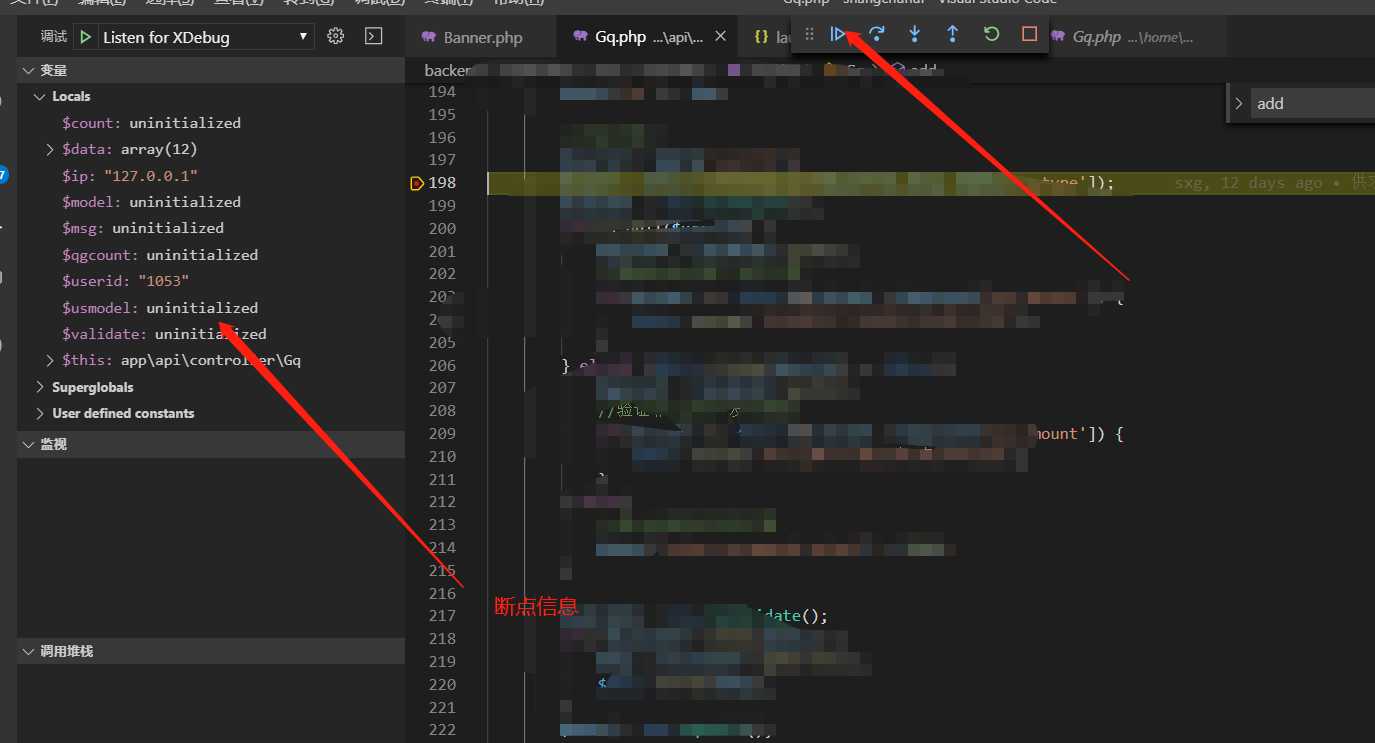Toggle replace with find widget chevron
Screen dimensions: 1375x743
(x=1238, y=103)
